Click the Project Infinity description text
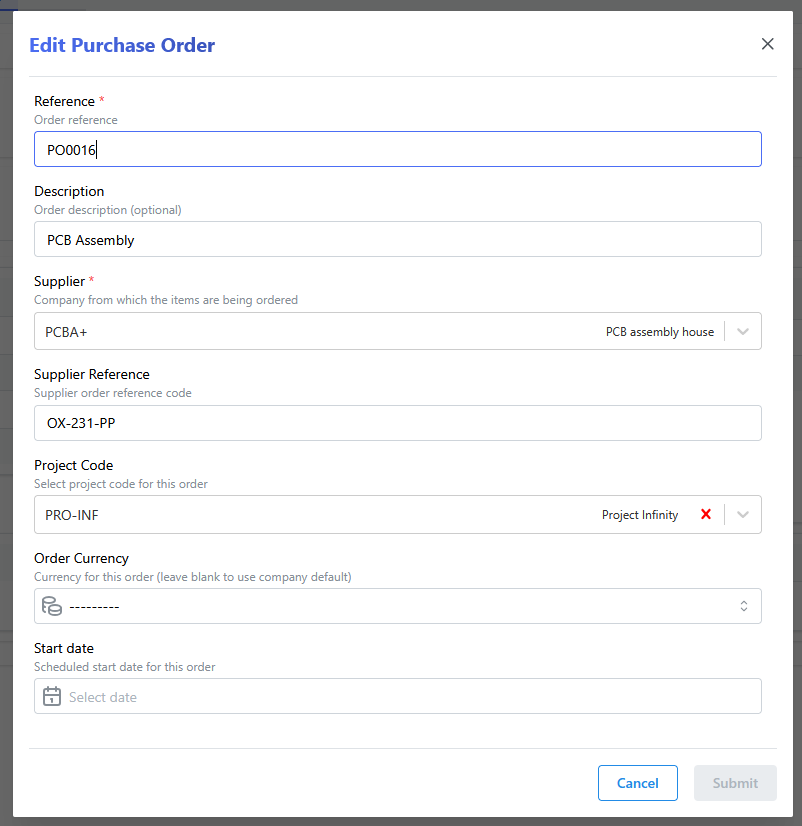The width and height of the screenshot is (802, 826). [640, 515]
